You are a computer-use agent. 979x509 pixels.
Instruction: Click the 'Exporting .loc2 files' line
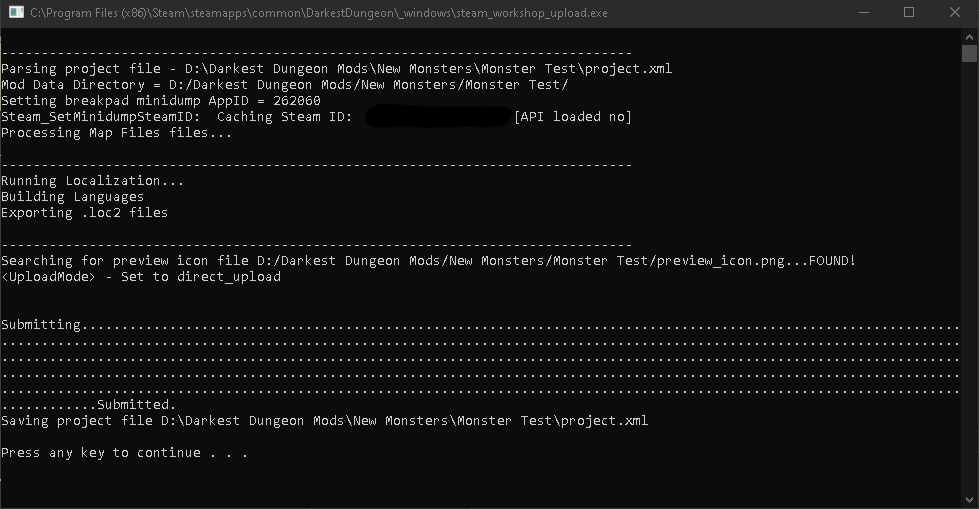coord(84,213)
